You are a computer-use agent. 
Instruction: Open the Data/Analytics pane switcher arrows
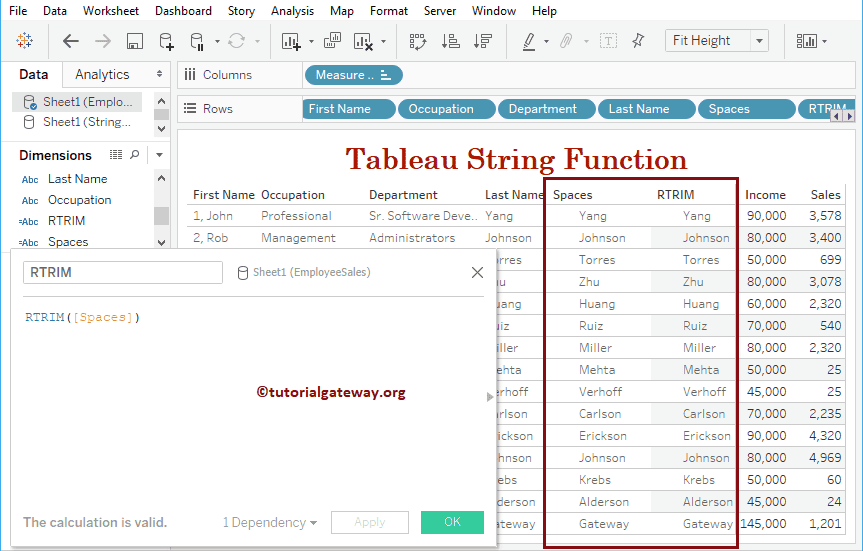pos(160,74)
